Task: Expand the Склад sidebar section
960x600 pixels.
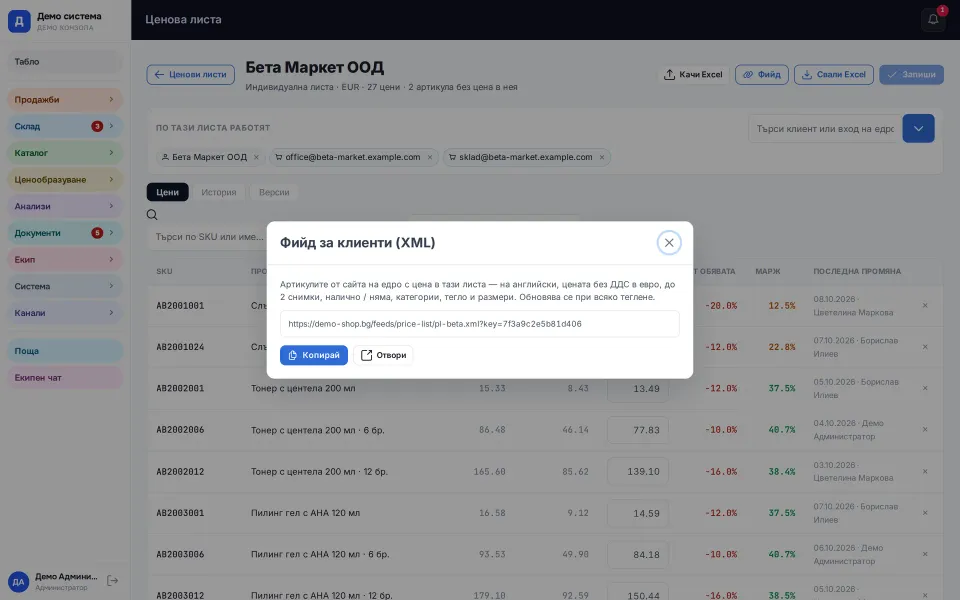Action: (65, 126)
